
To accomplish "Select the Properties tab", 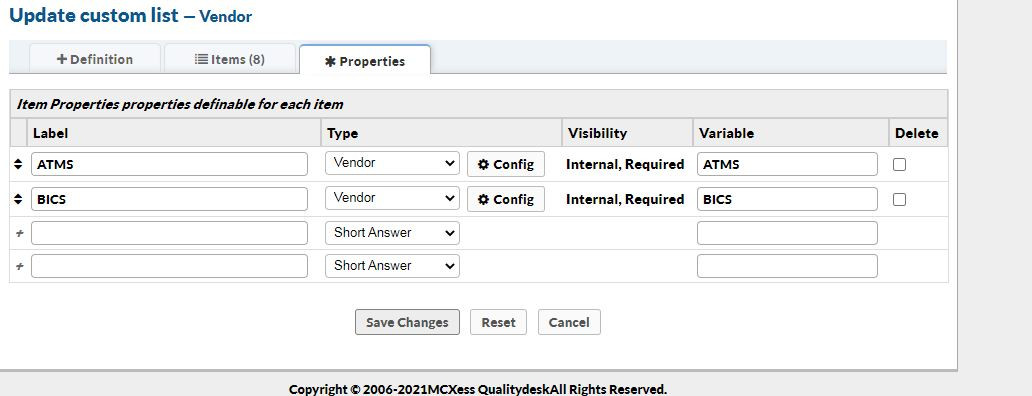I will tap(365, 61).
